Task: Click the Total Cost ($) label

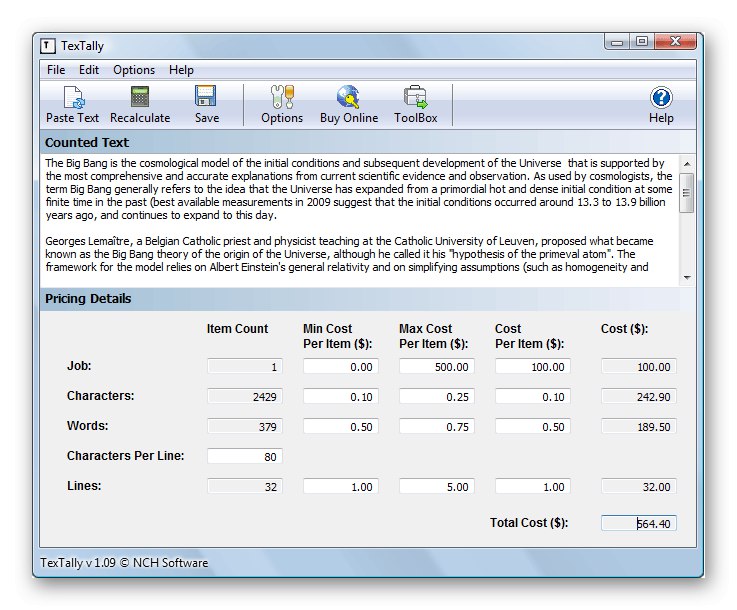Action: pos(529,523)
